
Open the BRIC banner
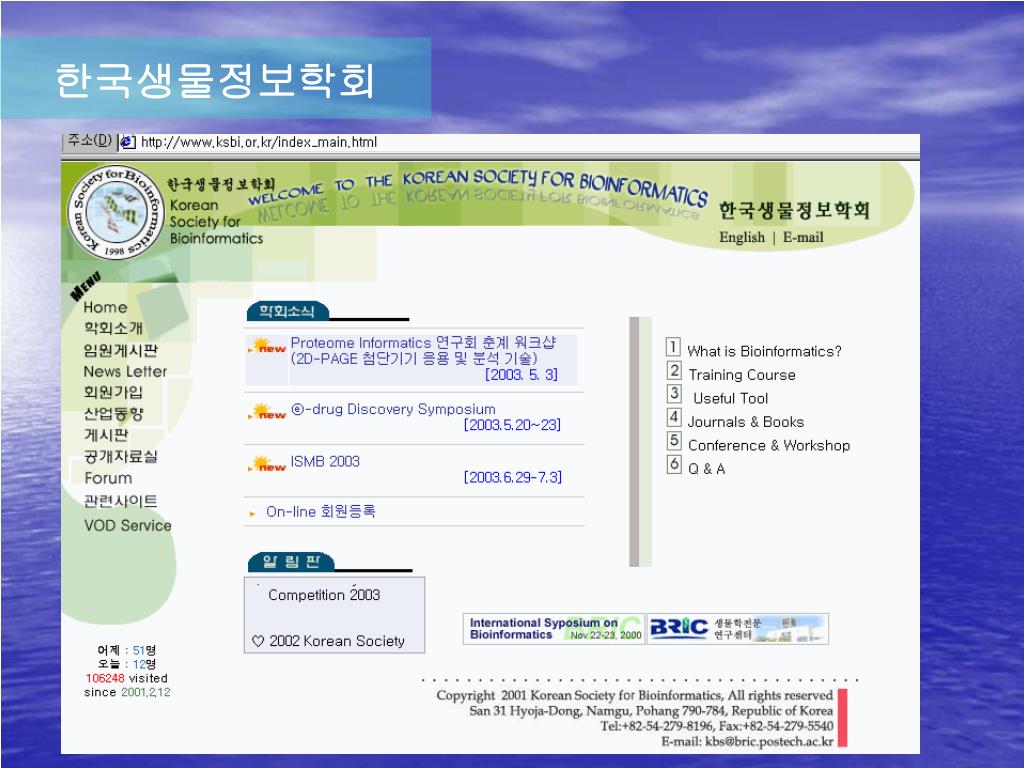coord(738,629)
